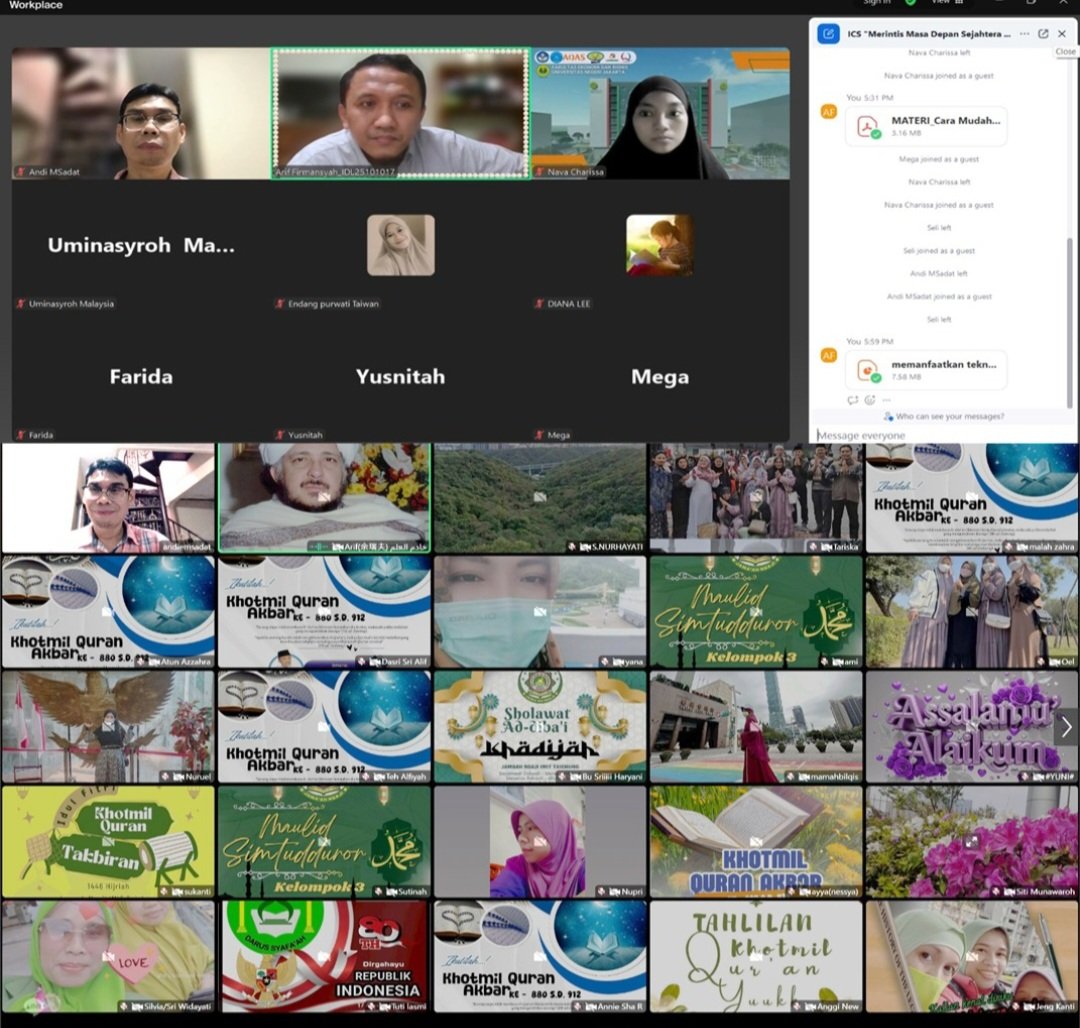Open the MATERI_Cara Mudah PDF file

coord(926,126)
